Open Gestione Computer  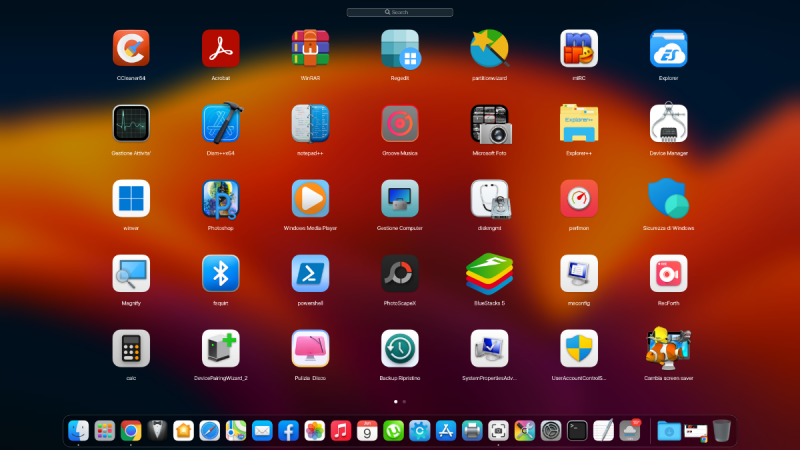pyautogui.click(x=400, y=198)
